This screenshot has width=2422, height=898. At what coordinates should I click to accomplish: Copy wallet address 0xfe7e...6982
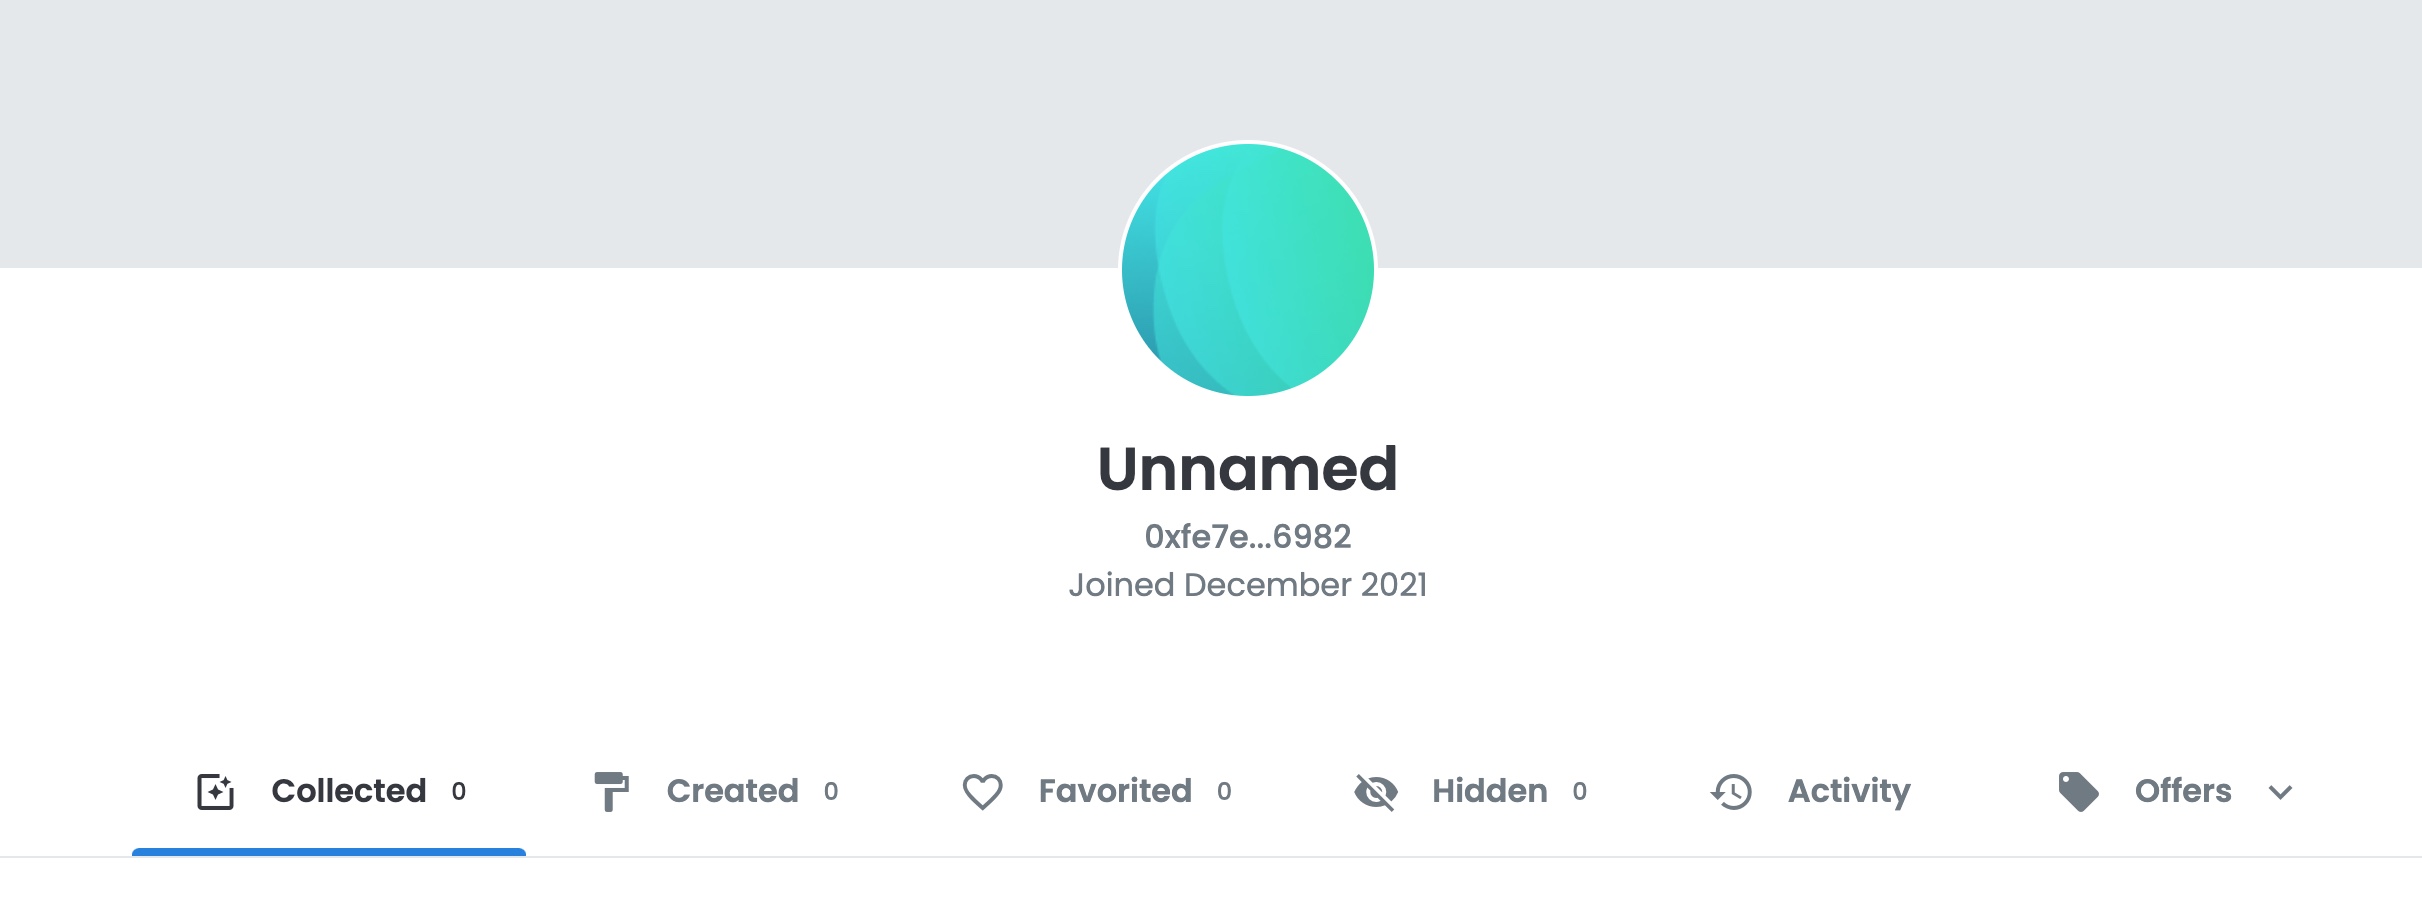(1247, 537)
